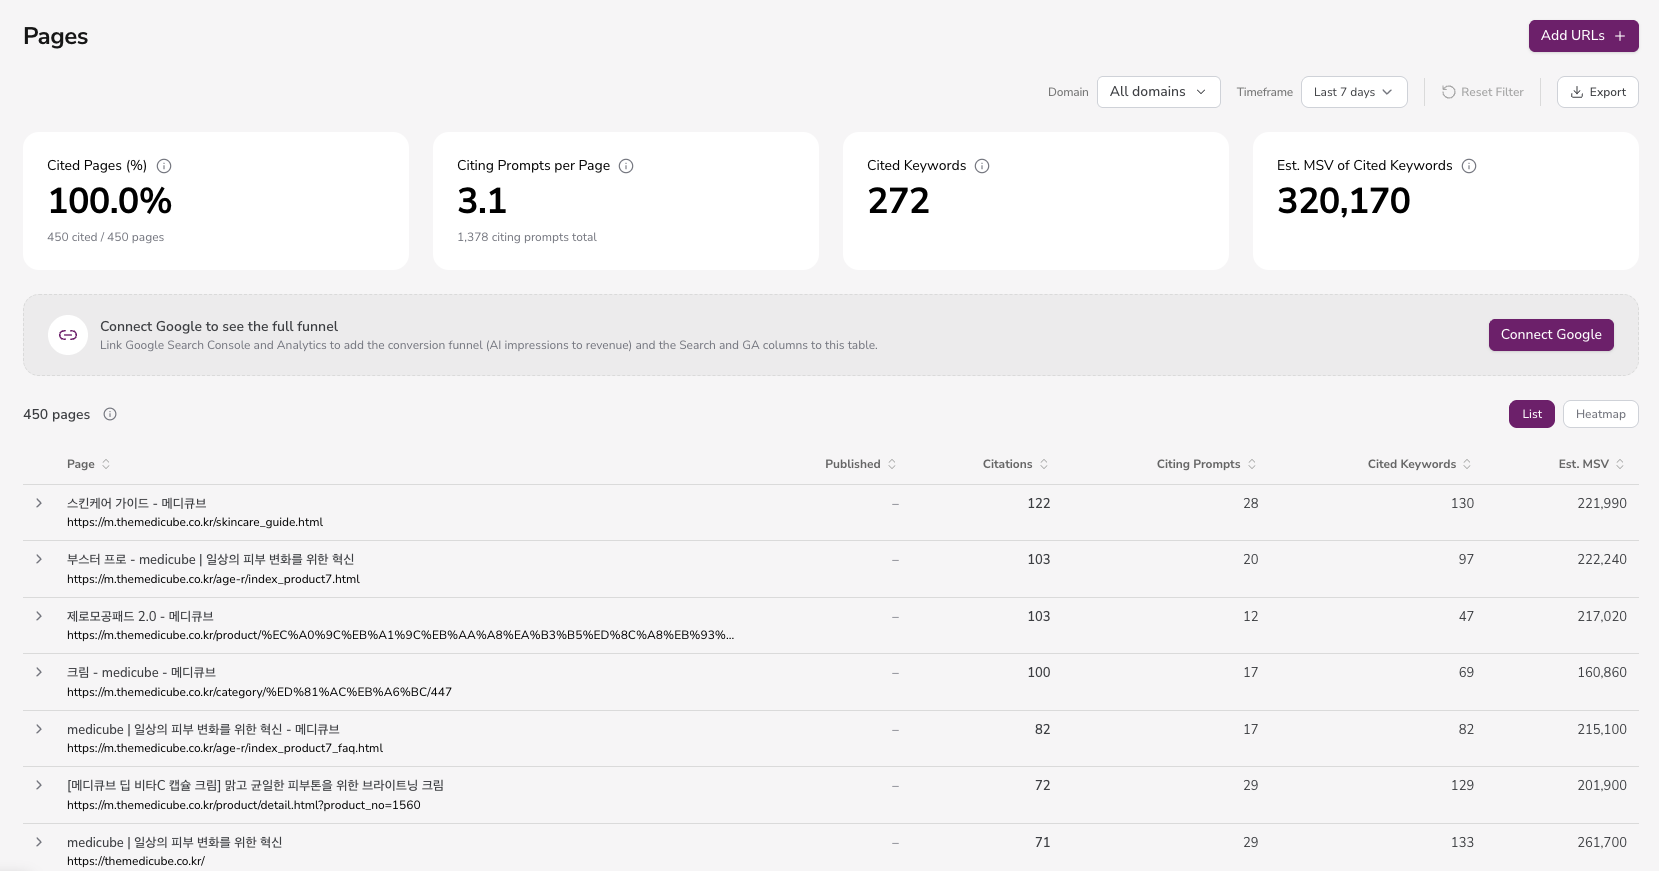
Task: Click the link icon in the Connect Google banner
Action: click(x=68, y=335)
